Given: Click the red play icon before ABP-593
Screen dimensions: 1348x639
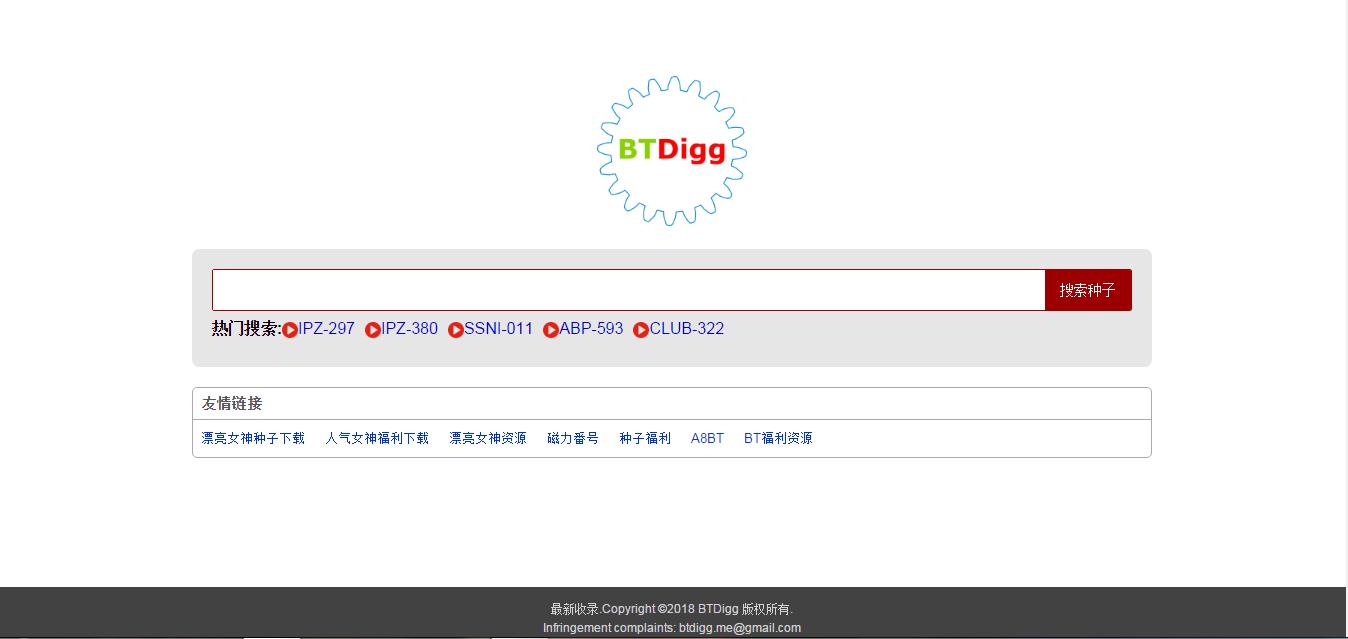Looking at the screenshot, I should (551, 330).
